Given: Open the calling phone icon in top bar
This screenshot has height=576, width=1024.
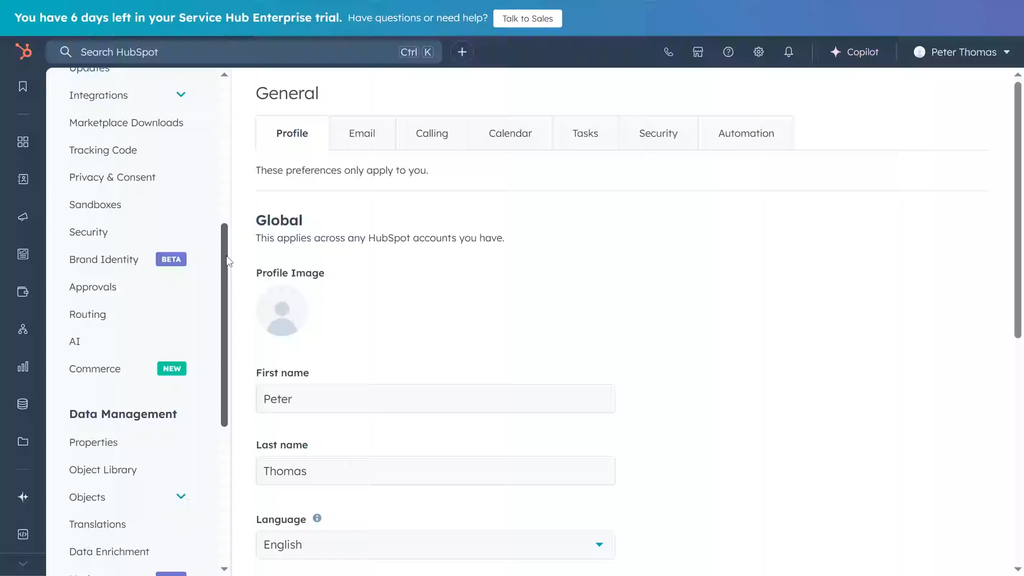Looking at the screenshot, I should tap(668, 52).
